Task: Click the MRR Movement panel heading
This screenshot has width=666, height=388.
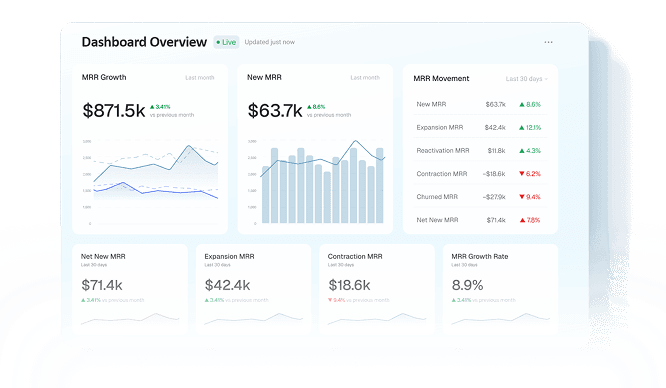Action: [441, 79]
